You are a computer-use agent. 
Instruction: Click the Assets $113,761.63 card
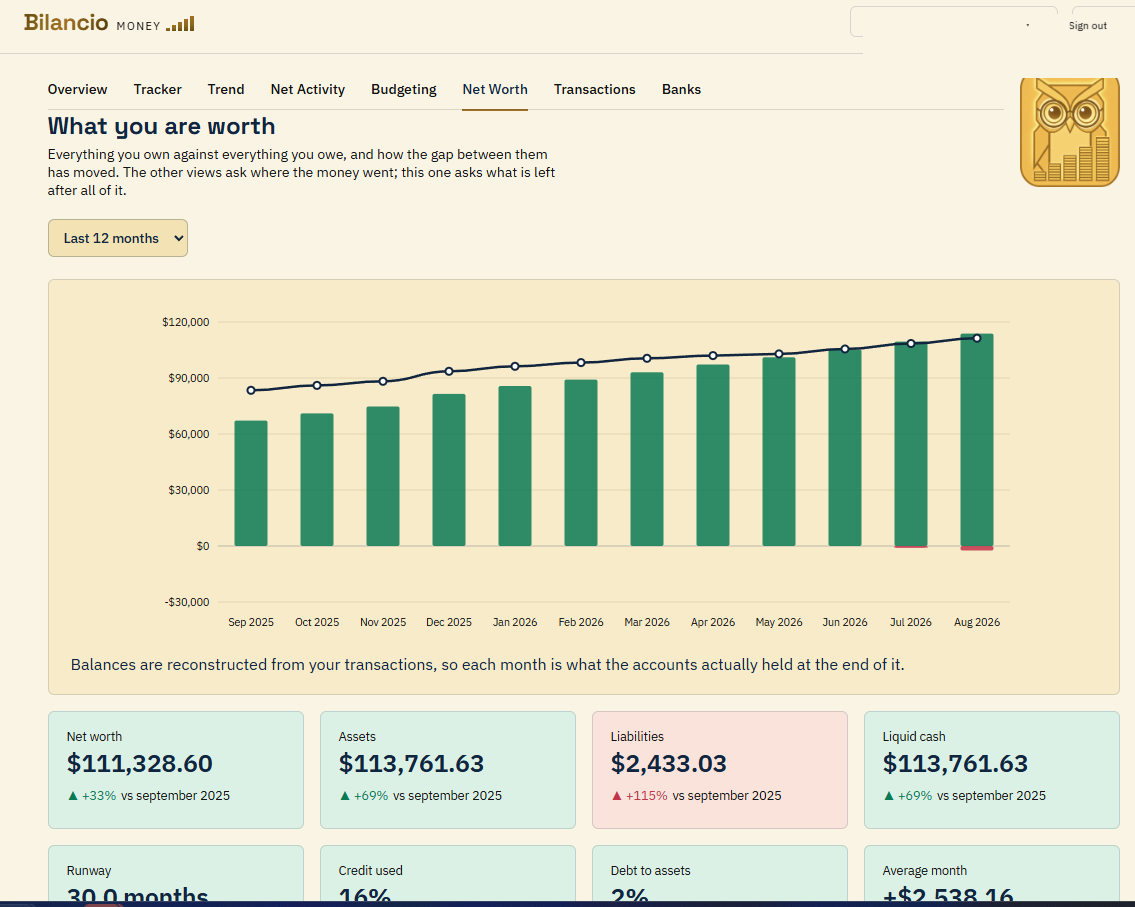click(448, 769)
